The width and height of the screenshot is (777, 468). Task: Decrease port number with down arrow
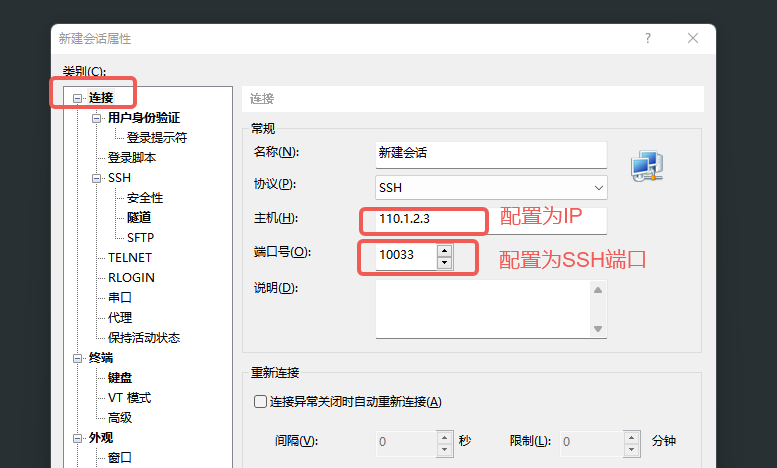tap(444, 263)
